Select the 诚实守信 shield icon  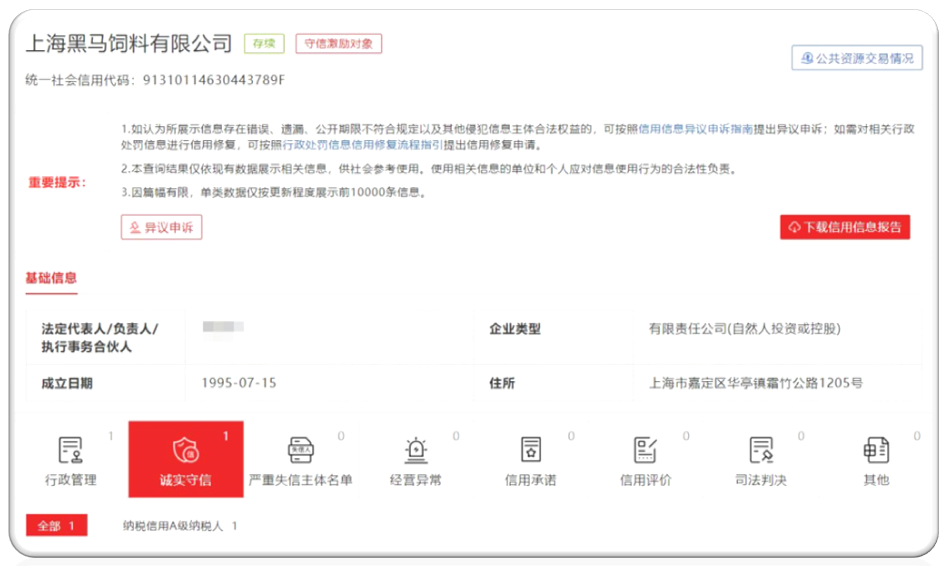186,451
